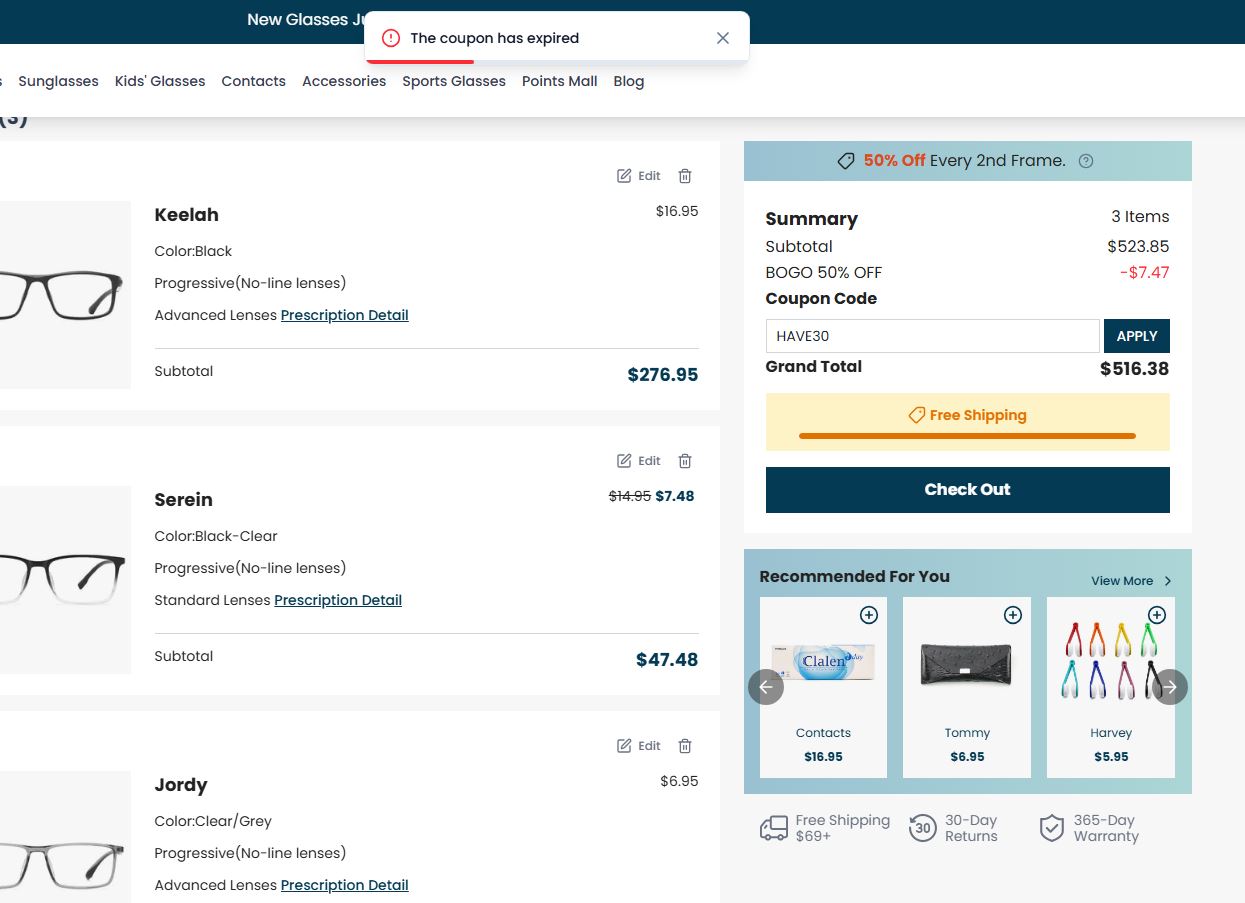Click the BOGO discount -$7.47 value
1245x903 pixels.
[x=1144, y=272]
